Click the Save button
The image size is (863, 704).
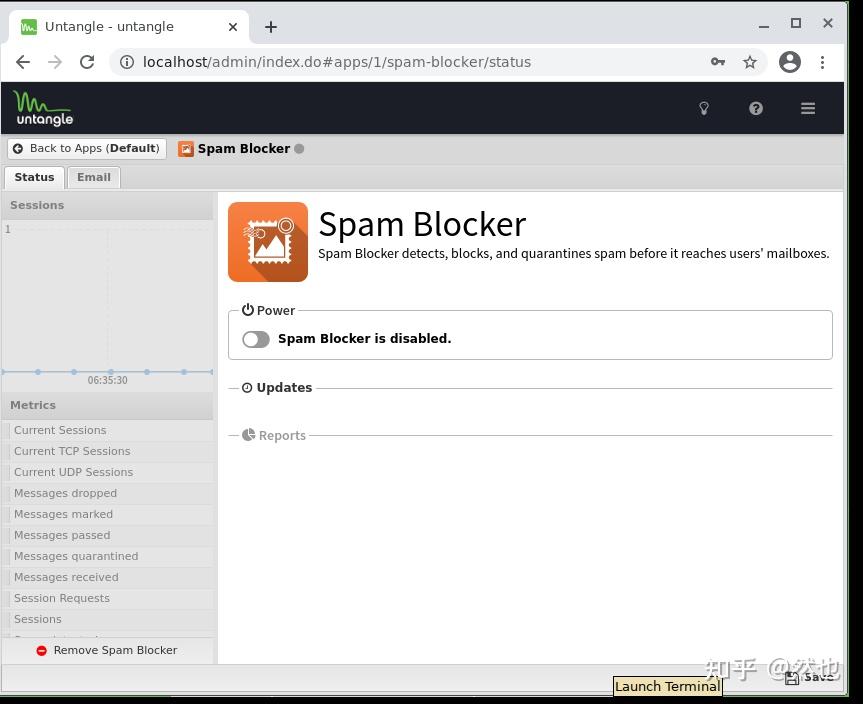809,677
